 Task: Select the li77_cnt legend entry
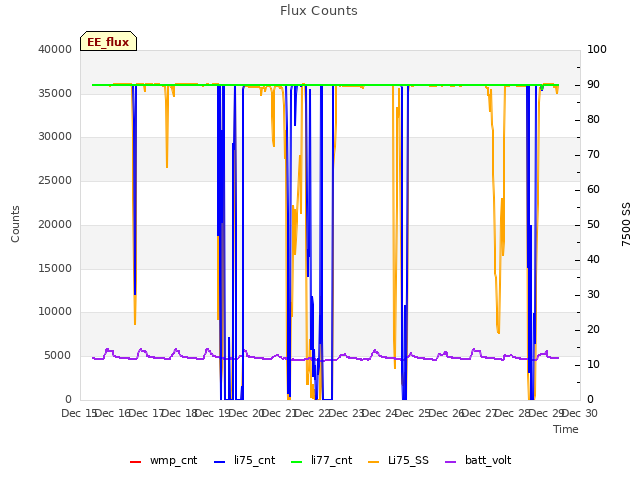point(321,460)
